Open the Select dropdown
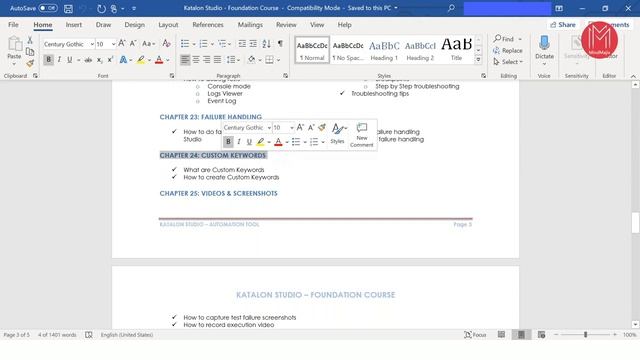 [x=508, y=62]
